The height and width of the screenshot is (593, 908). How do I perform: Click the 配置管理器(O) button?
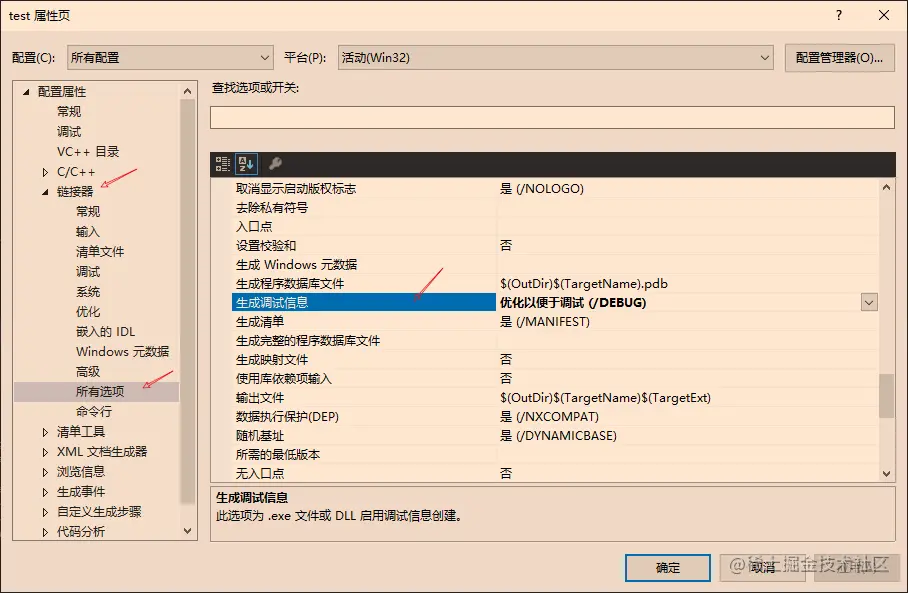point(839,57)
